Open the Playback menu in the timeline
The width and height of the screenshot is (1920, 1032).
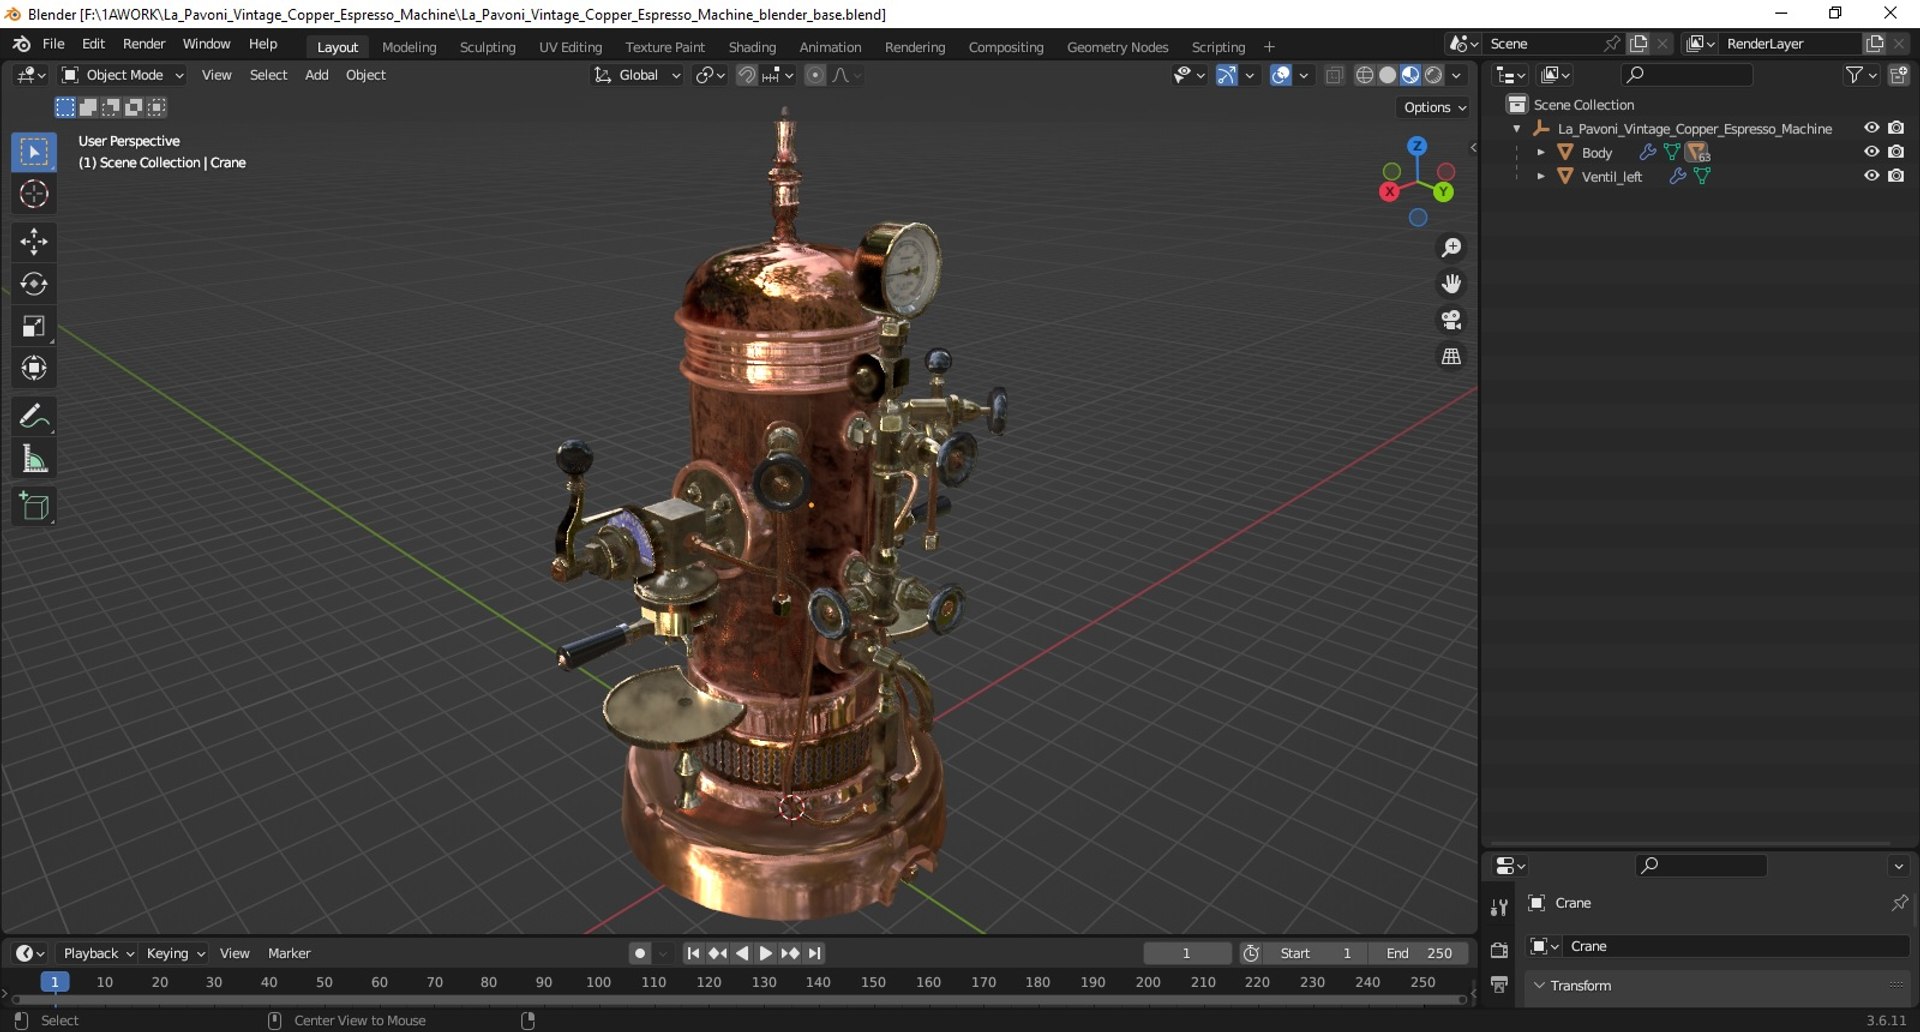point(98,954)
